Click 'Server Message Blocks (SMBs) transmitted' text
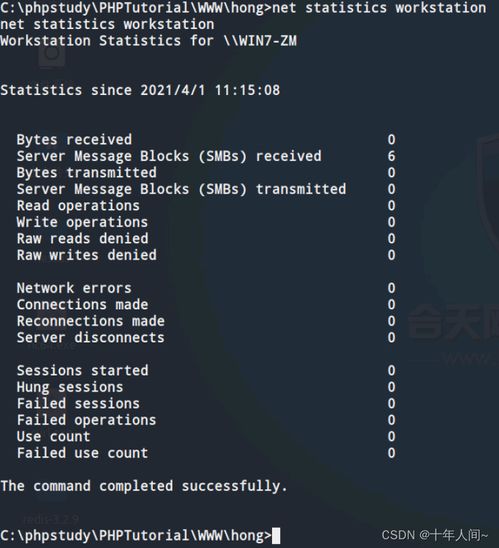 point(181,189)
